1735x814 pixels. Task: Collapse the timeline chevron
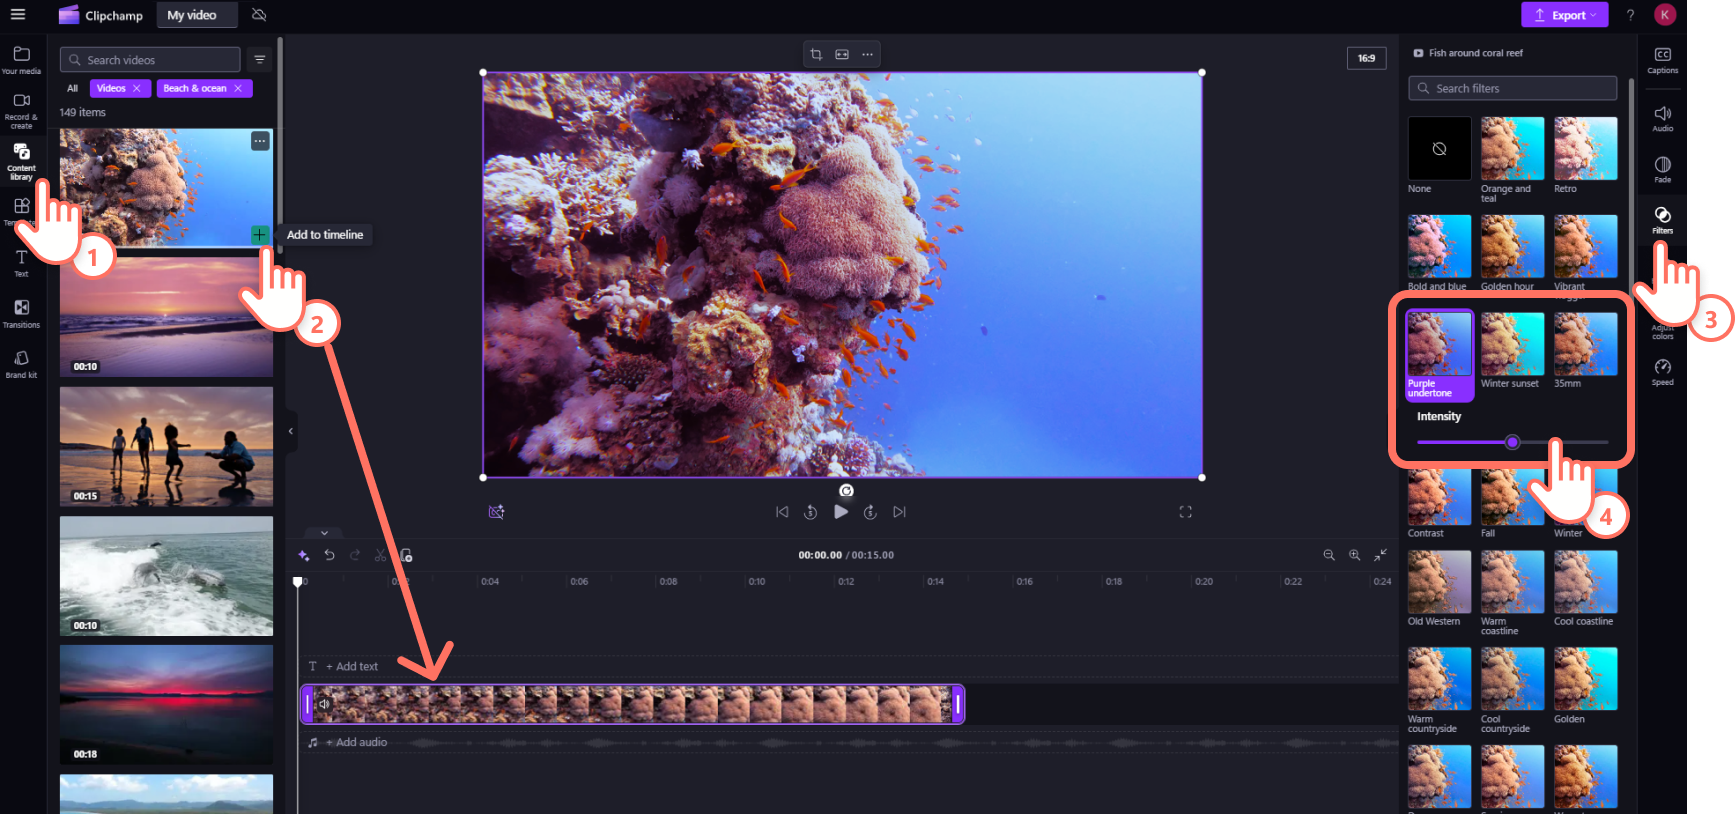(x=324, y=533)
